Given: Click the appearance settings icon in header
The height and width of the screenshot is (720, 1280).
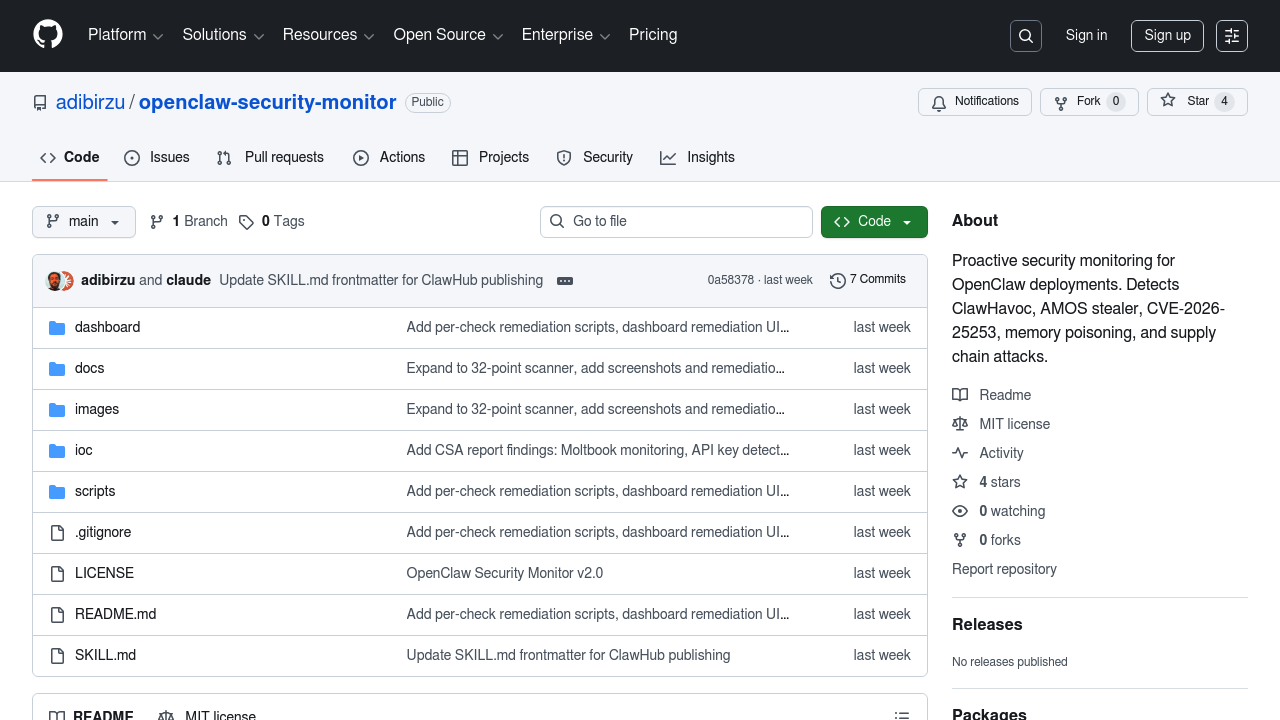Looking at the screenshot, I should (1232, 36).
